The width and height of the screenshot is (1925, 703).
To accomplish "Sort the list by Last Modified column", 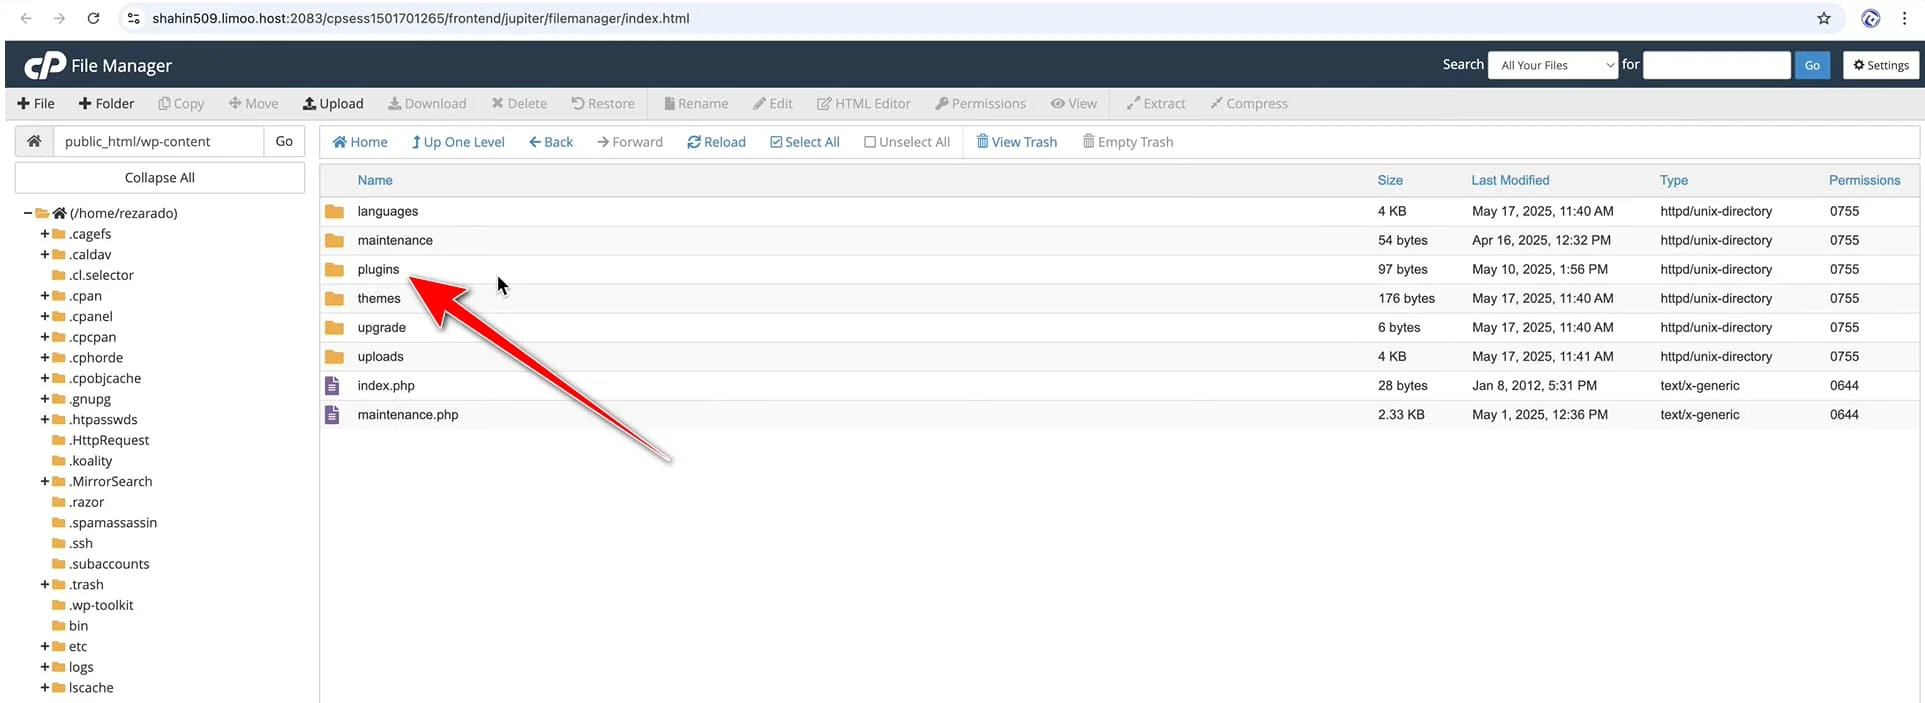I will (1509, 180).
